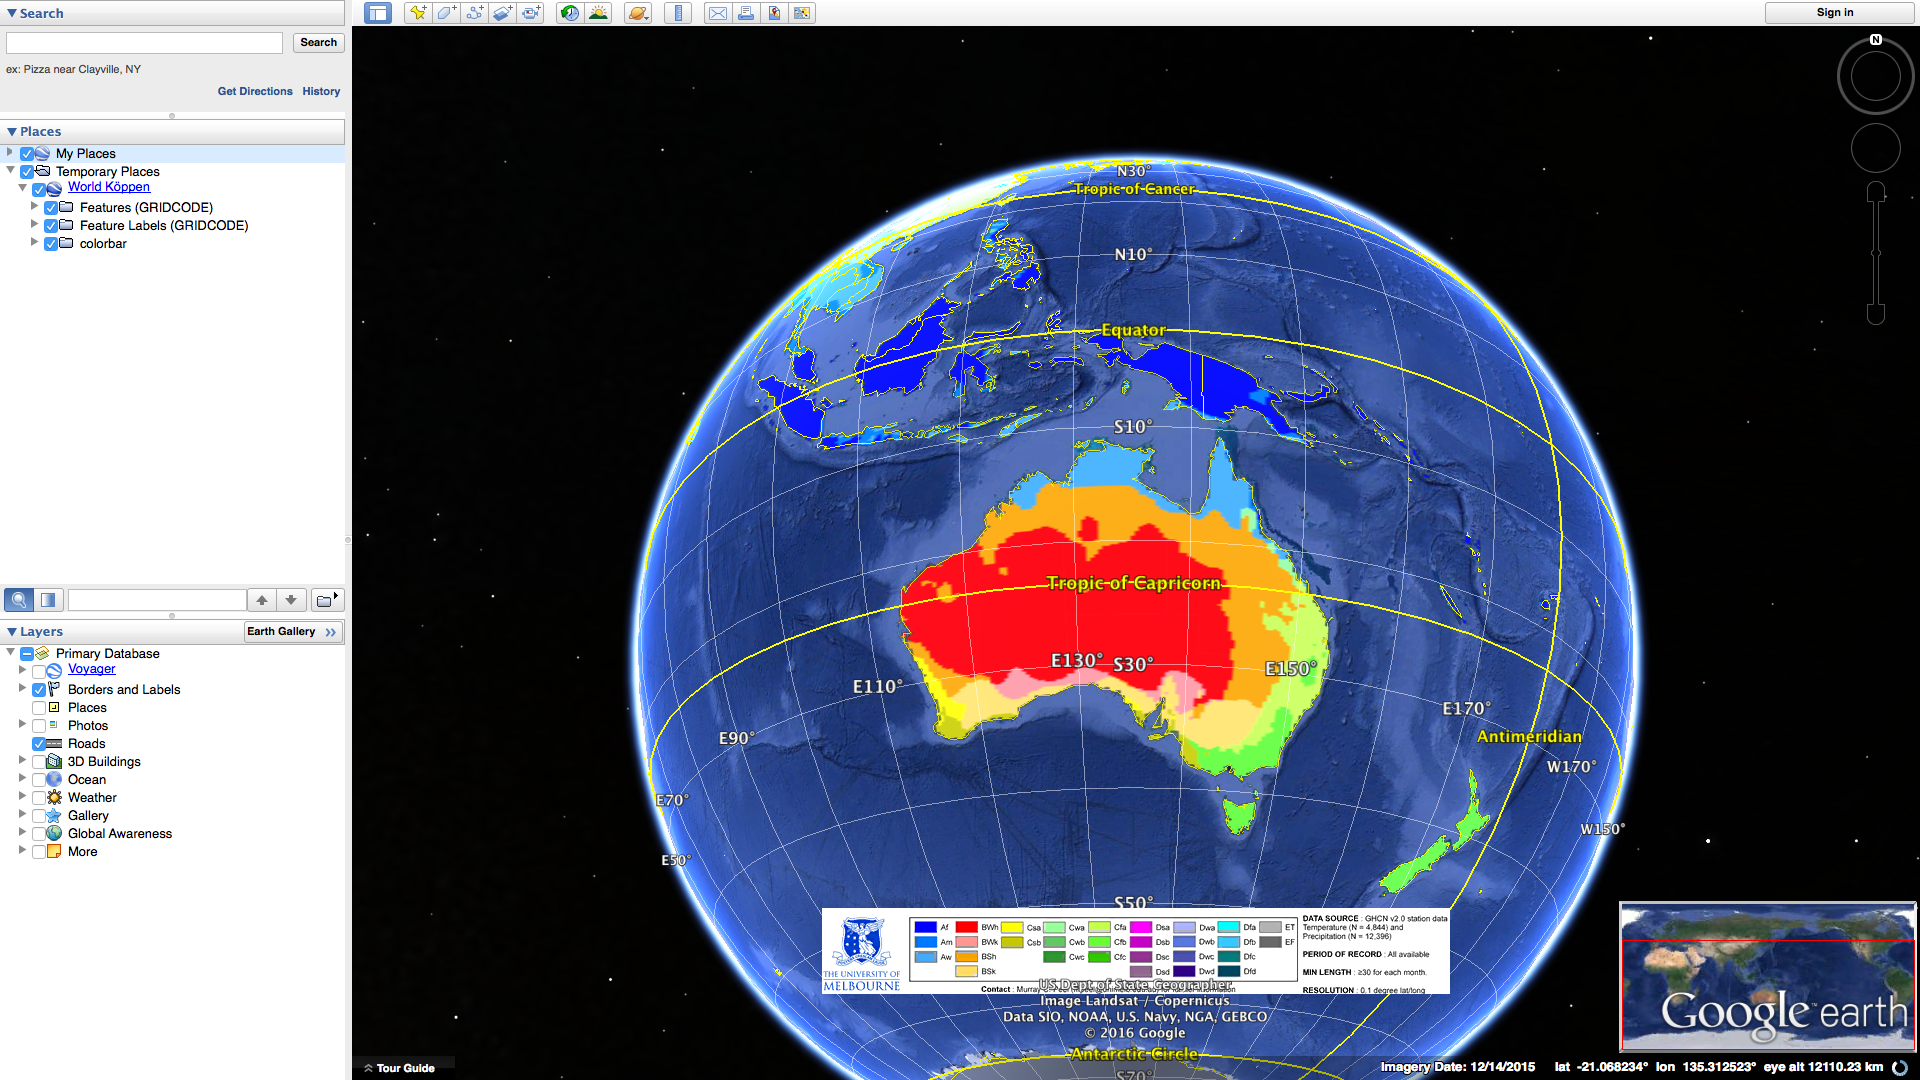This screenshot has width=1920, height=1080.
Task: Open the planet switcher dropdown
Action: (638, 13)
